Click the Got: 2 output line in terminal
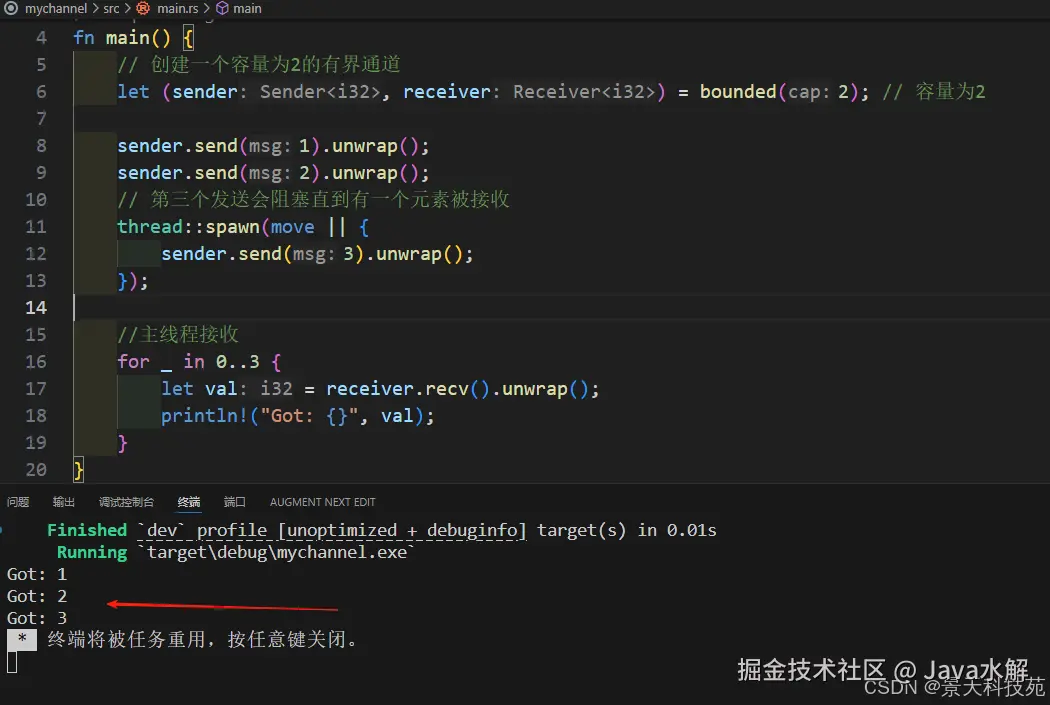This screenshot has width=1050, height=705. [37, 596]
